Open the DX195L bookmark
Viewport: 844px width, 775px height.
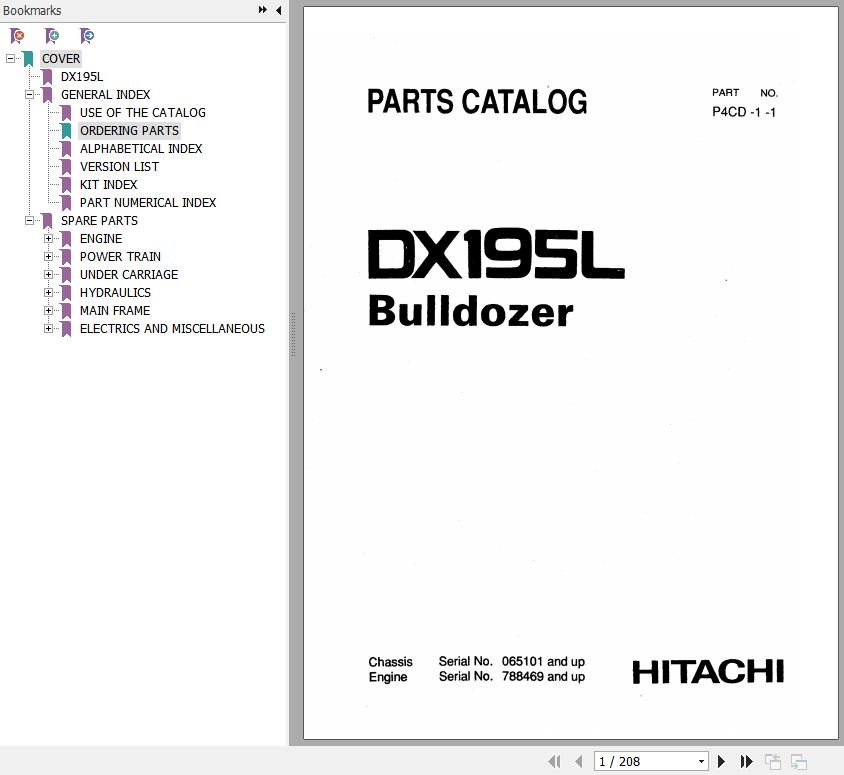(x=82, y=77)
